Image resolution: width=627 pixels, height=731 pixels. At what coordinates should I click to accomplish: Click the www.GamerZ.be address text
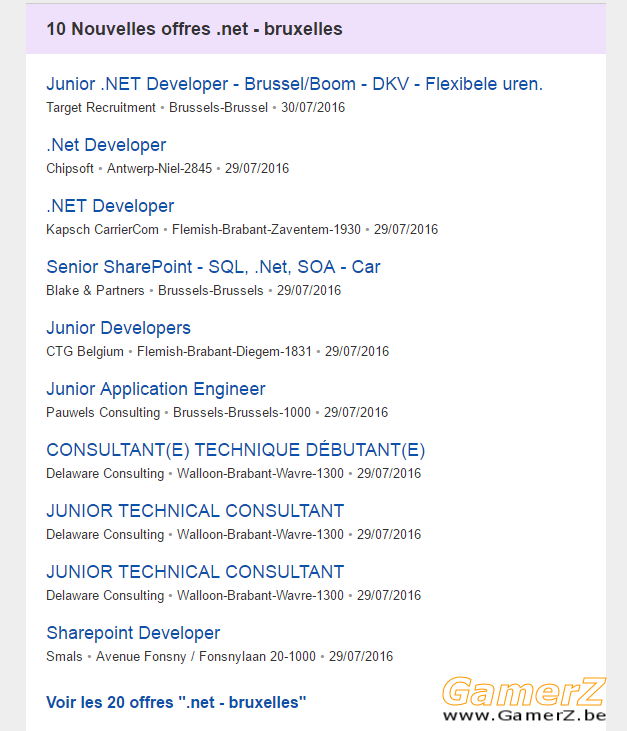[x=524, y=716]
